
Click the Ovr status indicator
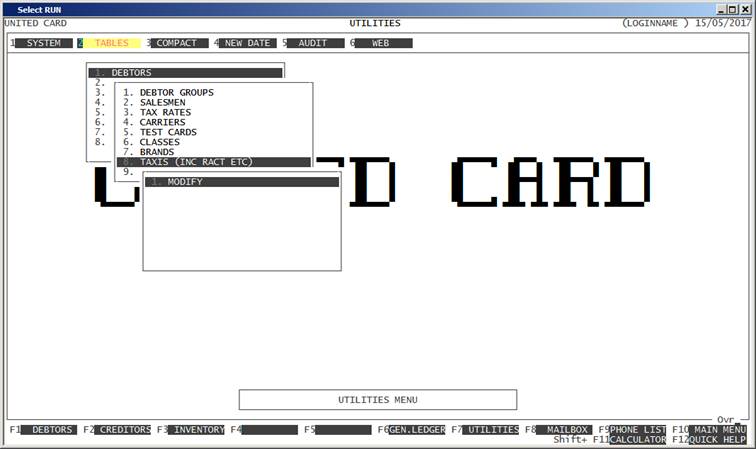coord(726,420)
